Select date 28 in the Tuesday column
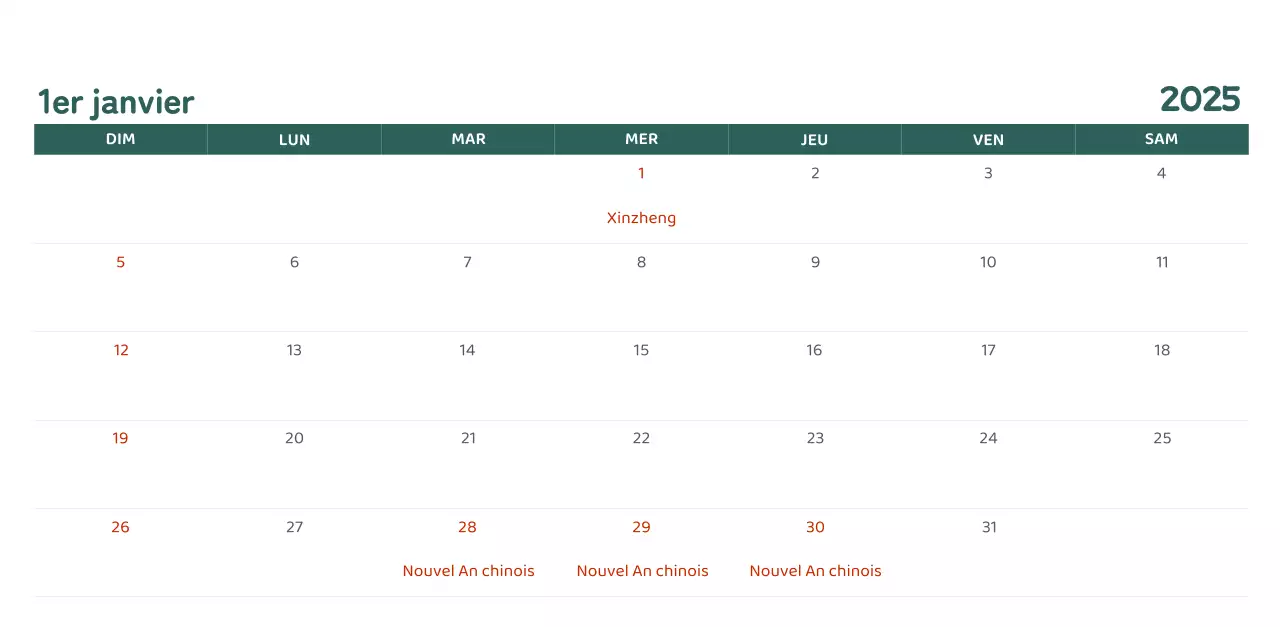Viewport: 1280px width, 627px height. point(467,527)
